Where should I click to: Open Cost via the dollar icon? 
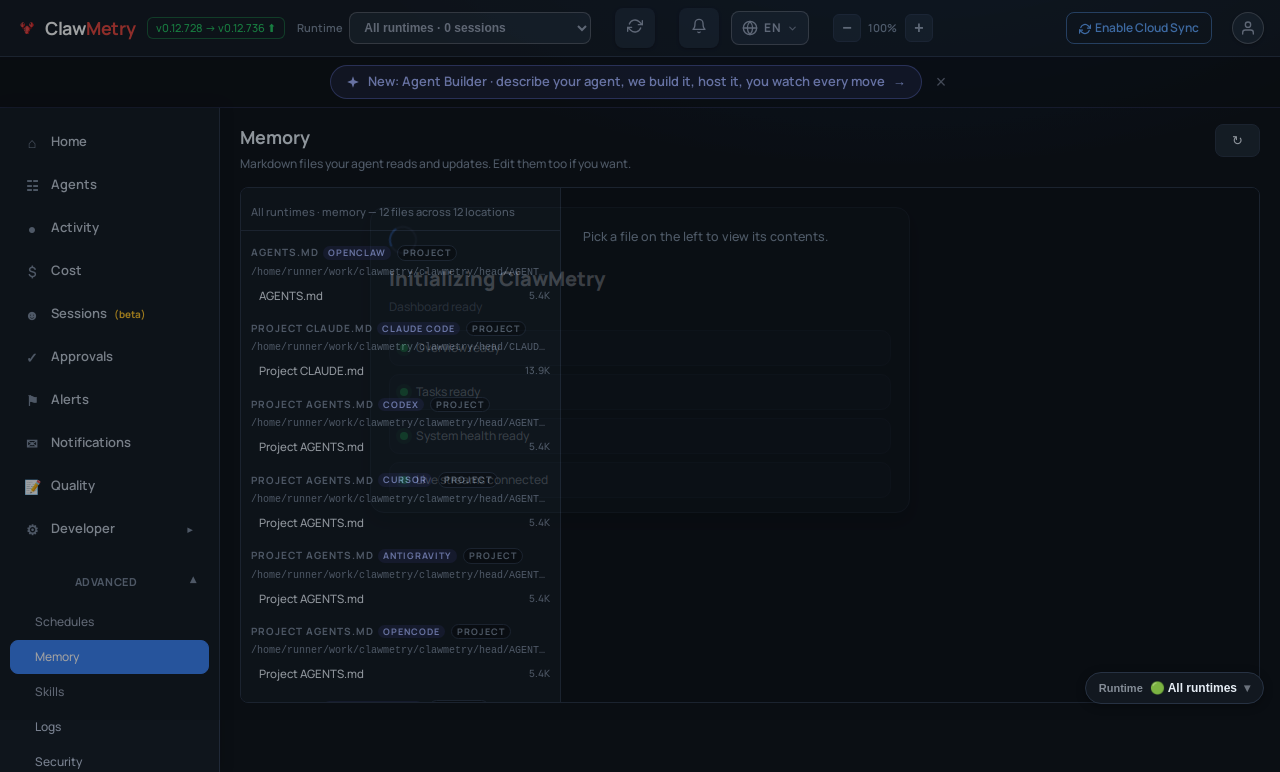pyautogui.click(x=32, y=271)
